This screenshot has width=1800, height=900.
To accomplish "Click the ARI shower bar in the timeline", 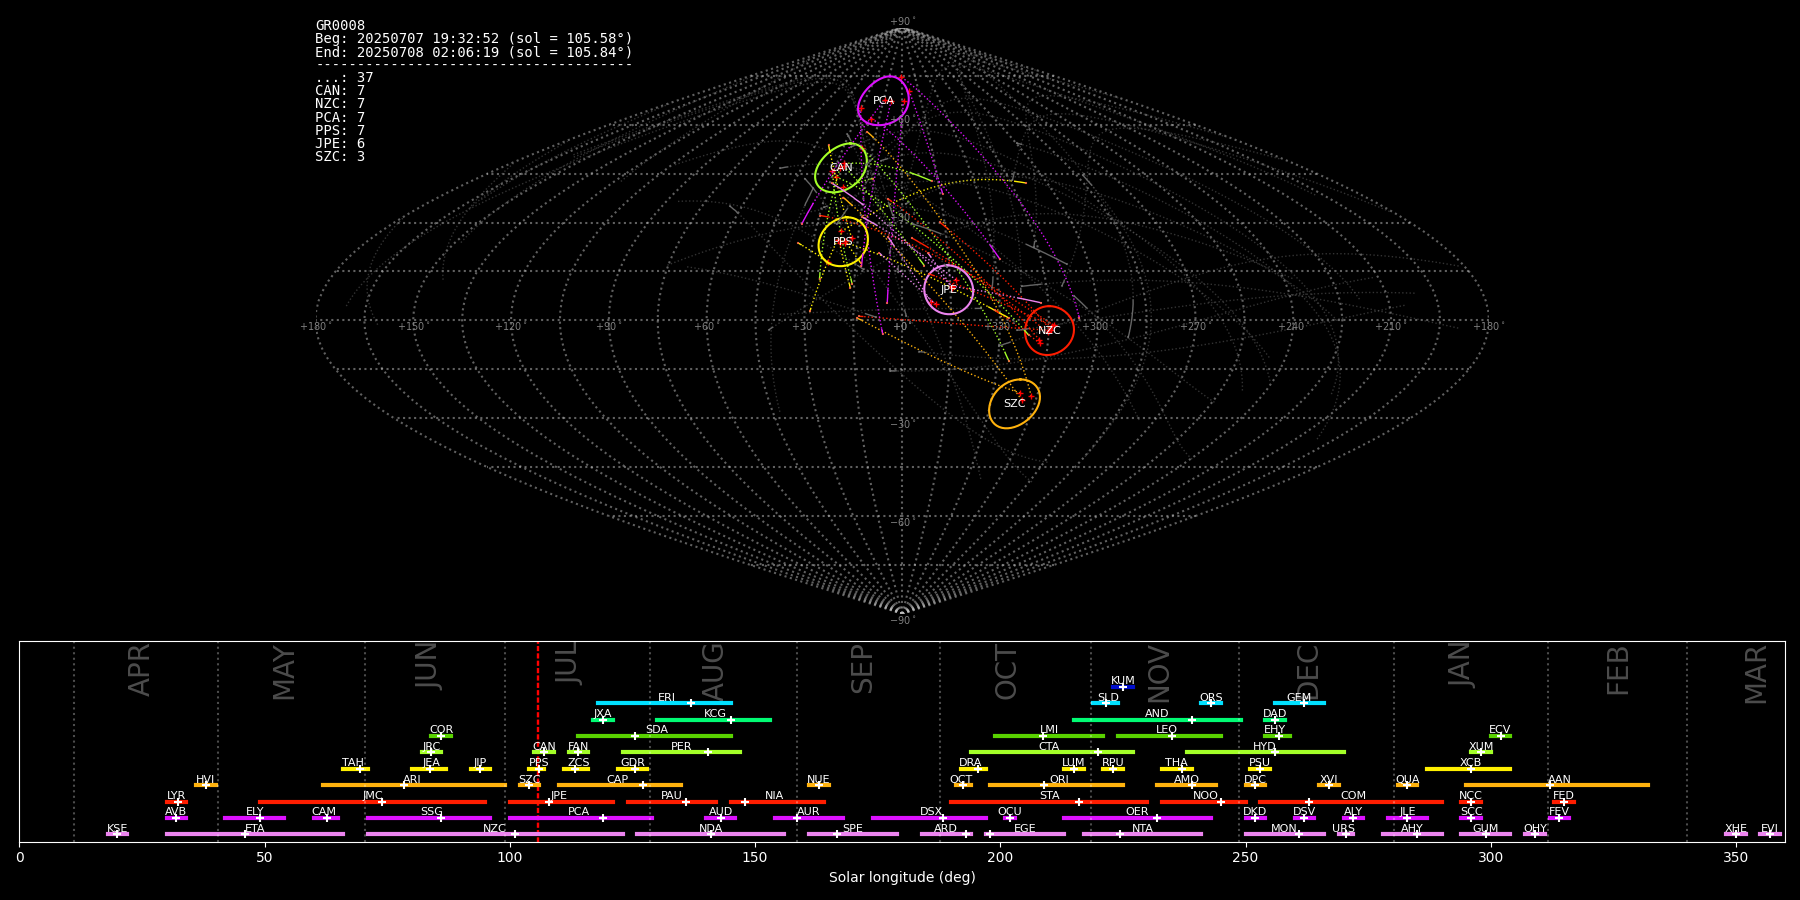I will 414,785.
